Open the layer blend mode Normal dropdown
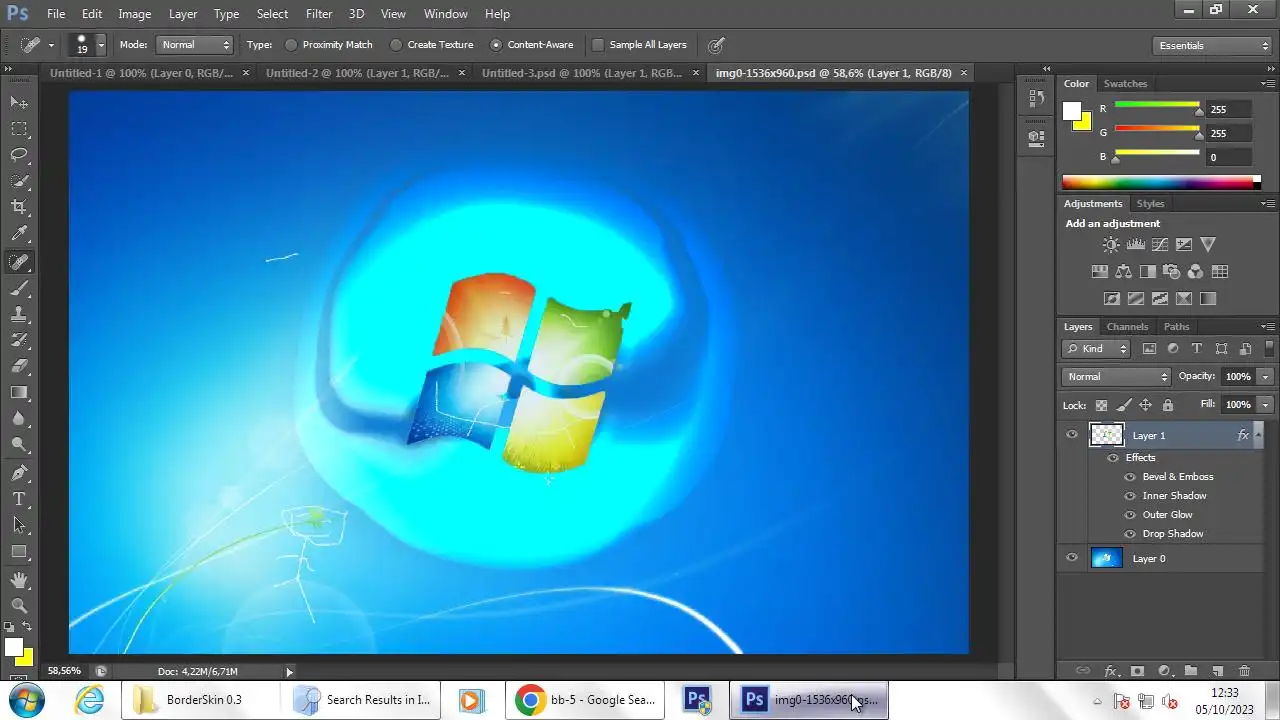 tap(1116, 376)
